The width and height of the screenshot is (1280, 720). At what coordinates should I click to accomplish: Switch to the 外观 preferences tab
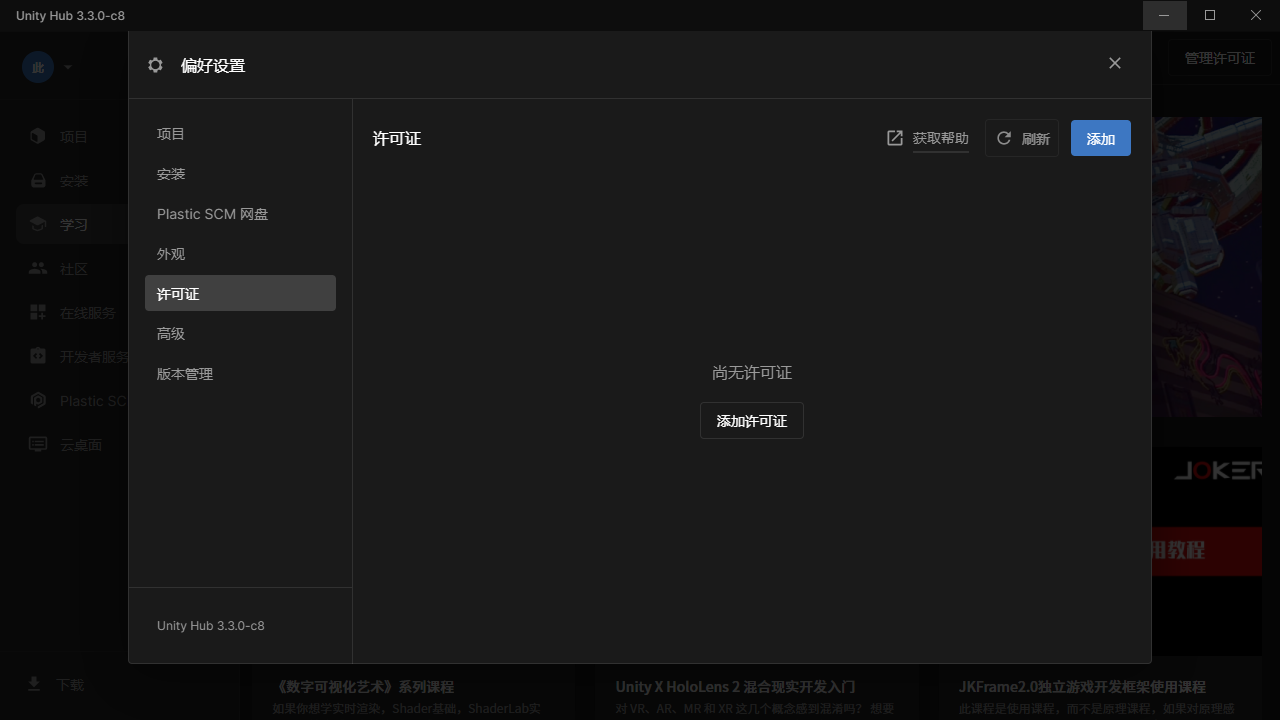240,254
